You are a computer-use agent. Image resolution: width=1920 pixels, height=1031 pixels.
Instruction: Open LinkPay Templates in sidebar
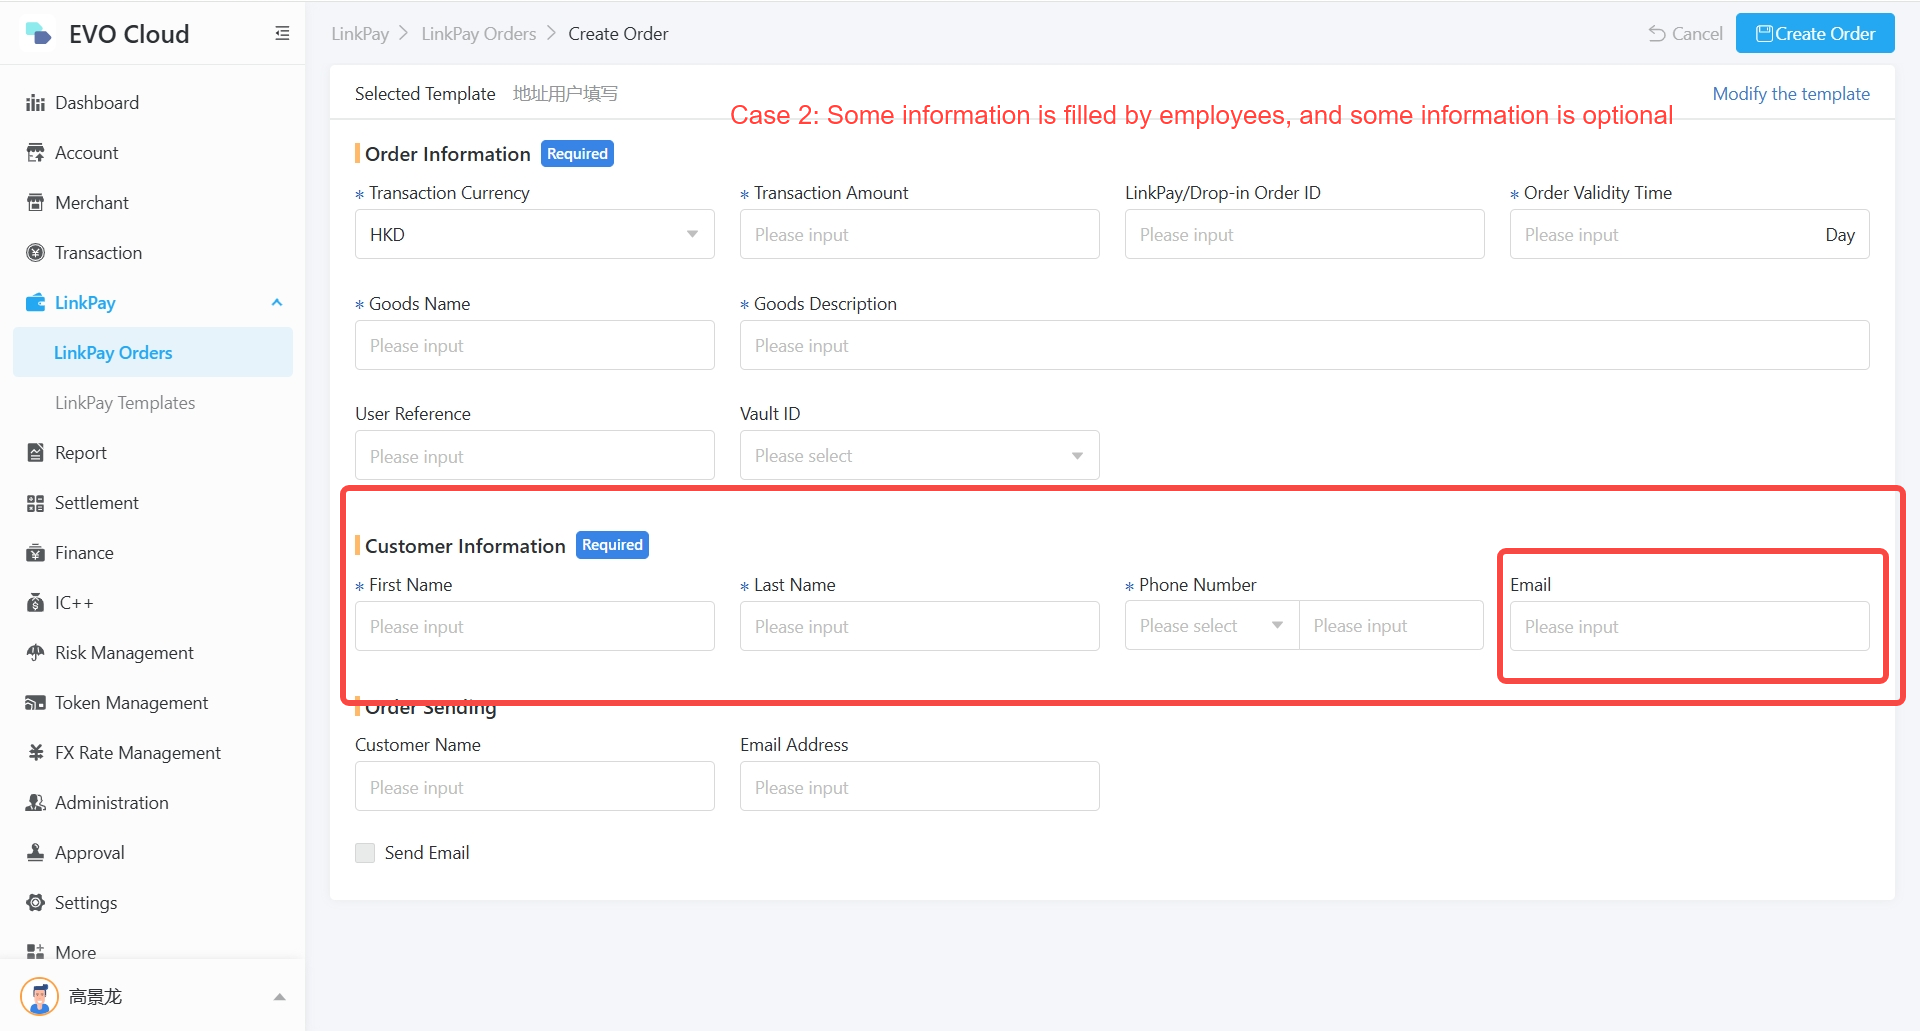(125, 403)
